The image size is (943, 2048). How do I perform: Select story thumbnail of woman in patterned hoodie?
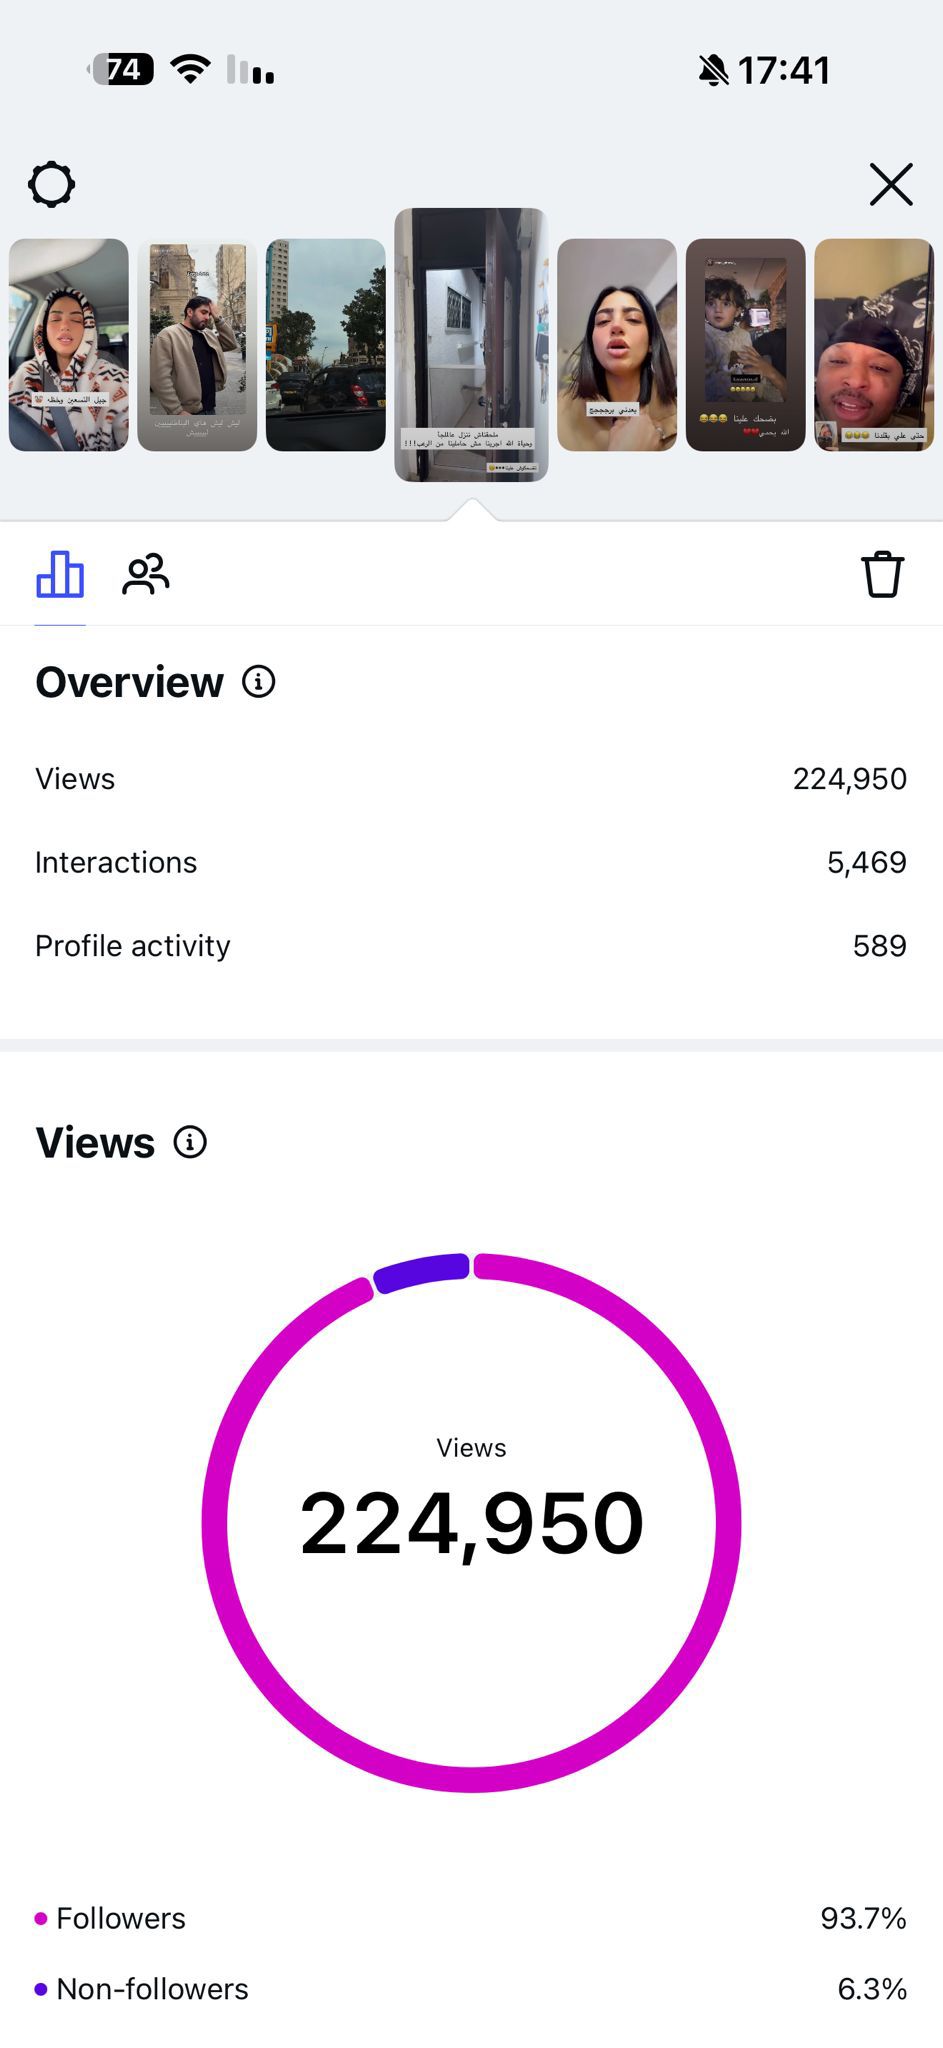click(69, 345)
